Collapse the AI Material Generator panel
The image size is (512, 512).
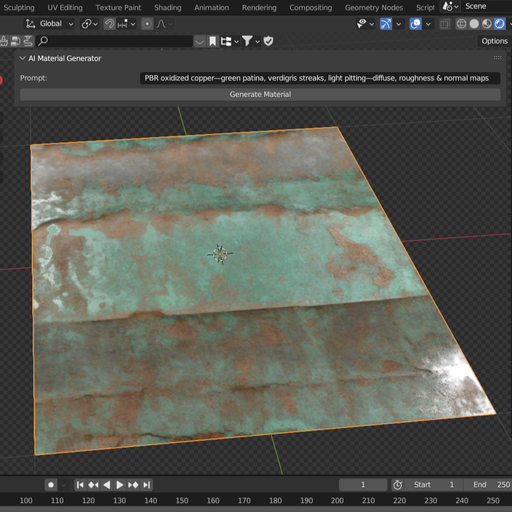click(22, 58)
